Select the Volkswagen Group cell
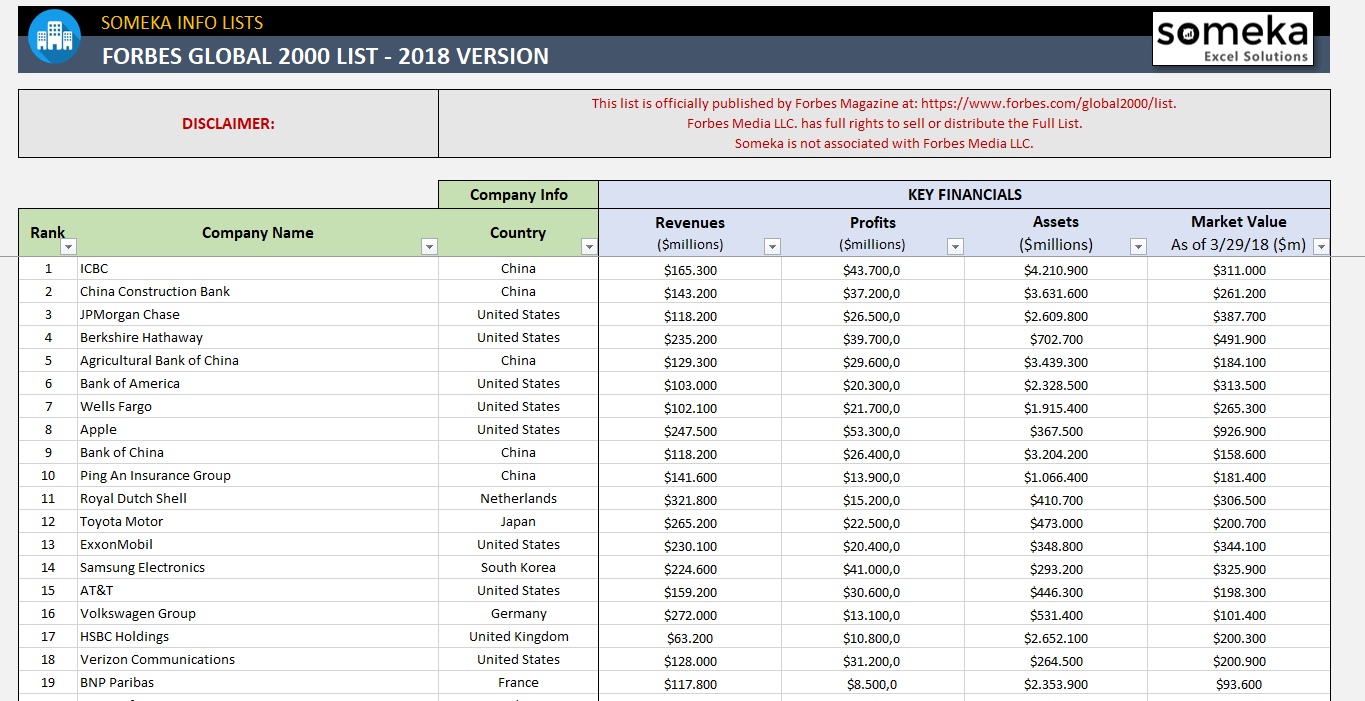This screenshot has width=1365, height=701. pyautogui.click(x=258, y=614)
